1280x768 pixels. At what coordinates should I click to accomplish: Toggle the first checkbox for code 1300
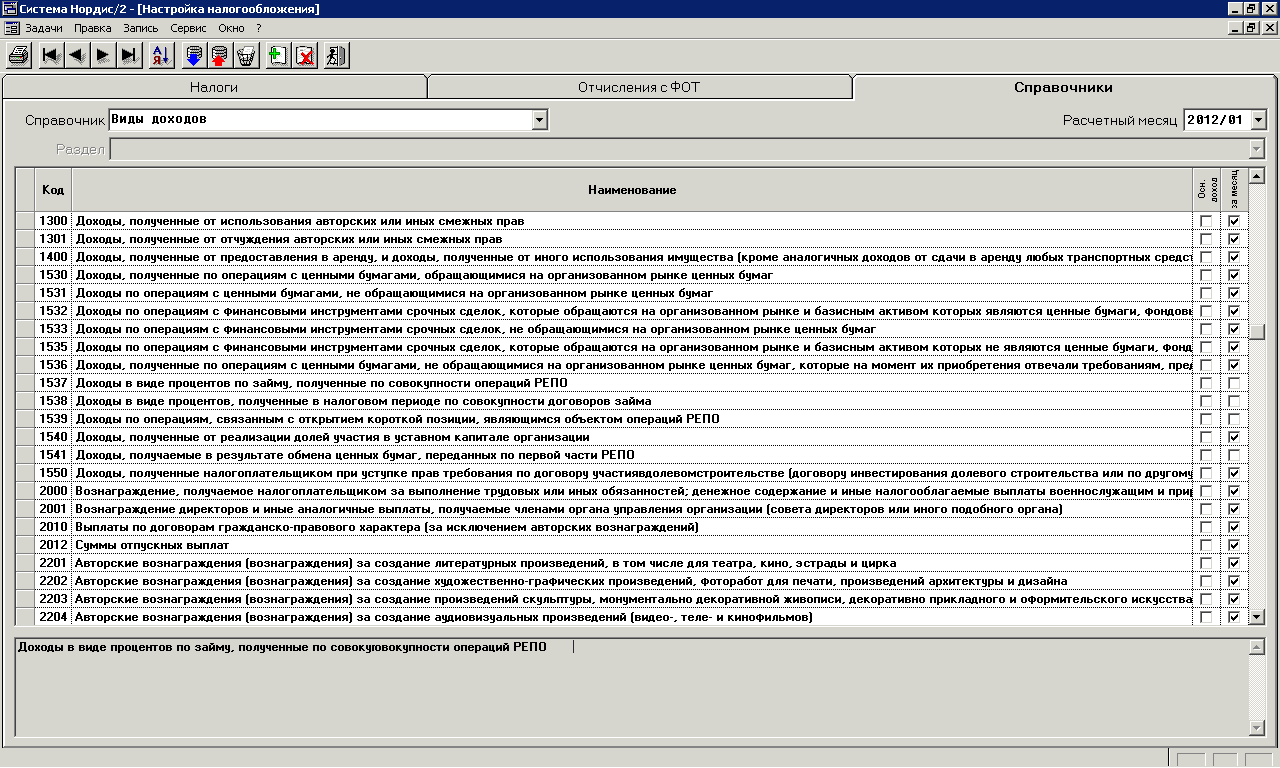1206,221
